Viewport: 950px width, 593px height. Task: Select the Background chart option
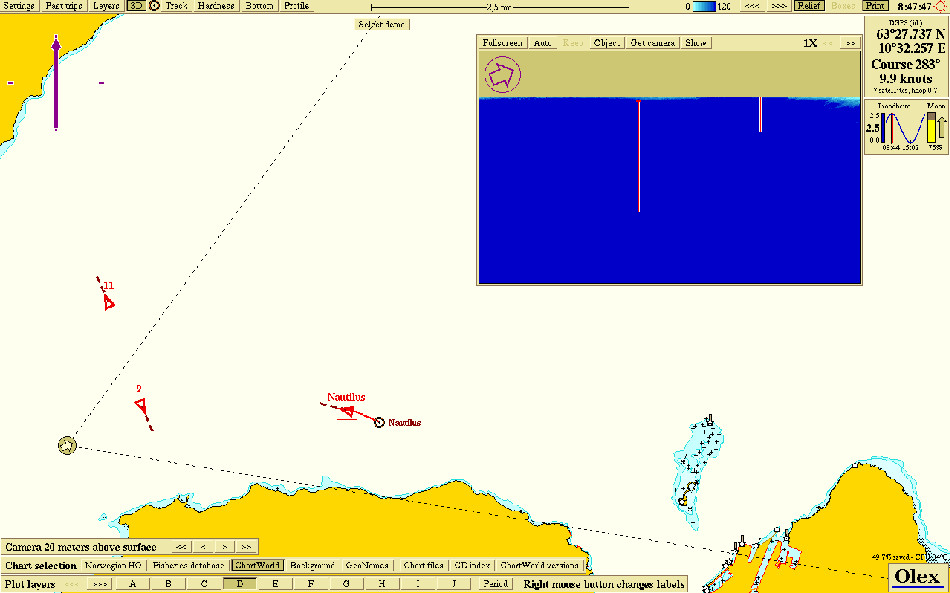312,566
